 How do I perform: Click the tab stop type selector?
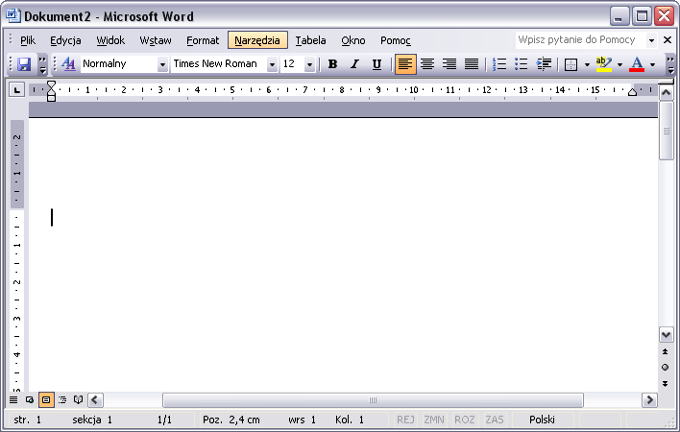(16, 90)
